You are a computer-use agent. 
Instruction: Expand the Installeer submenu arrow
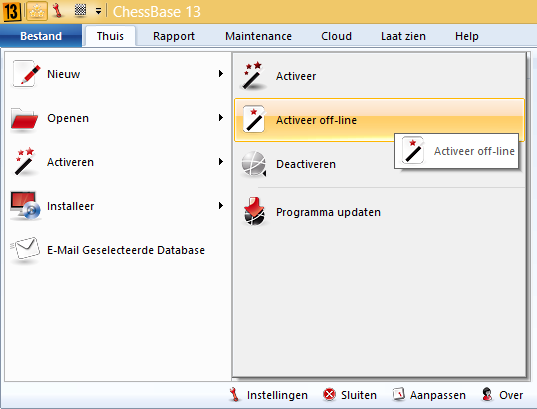pyautogui.click(x=221, y=206)
